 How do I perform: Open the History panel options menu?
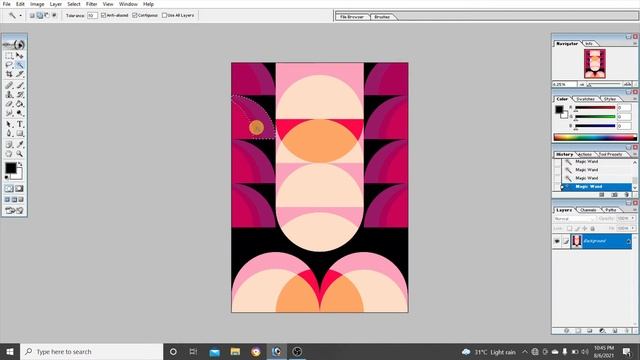click(x=635, y=154)
